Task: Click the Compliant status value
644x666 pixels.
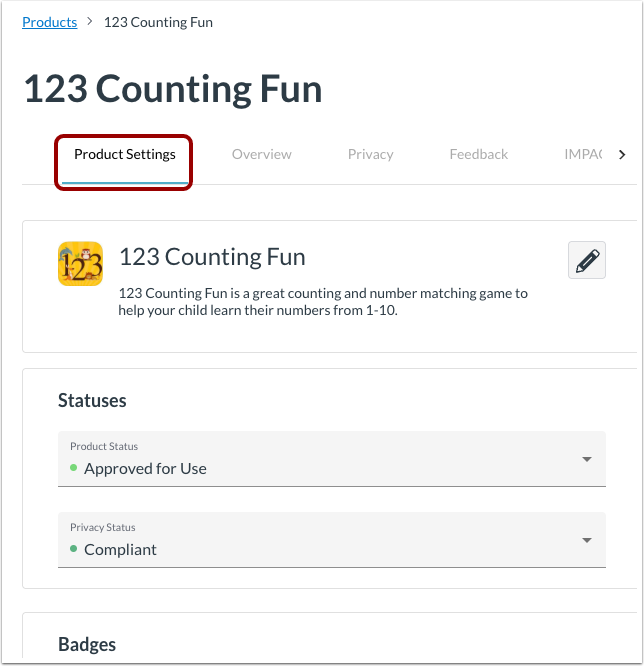Action: pyautogui.click(x=120, y=550)
